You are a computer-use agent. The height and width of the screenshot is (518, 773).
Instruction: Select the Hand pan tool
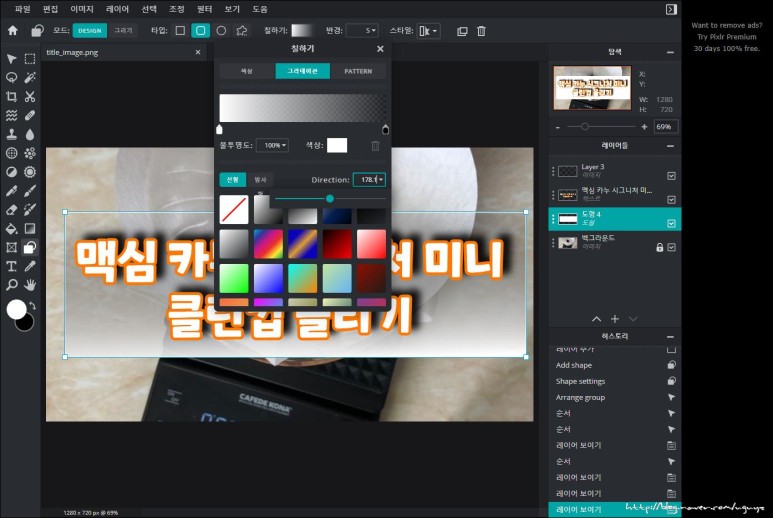(30, 285)
